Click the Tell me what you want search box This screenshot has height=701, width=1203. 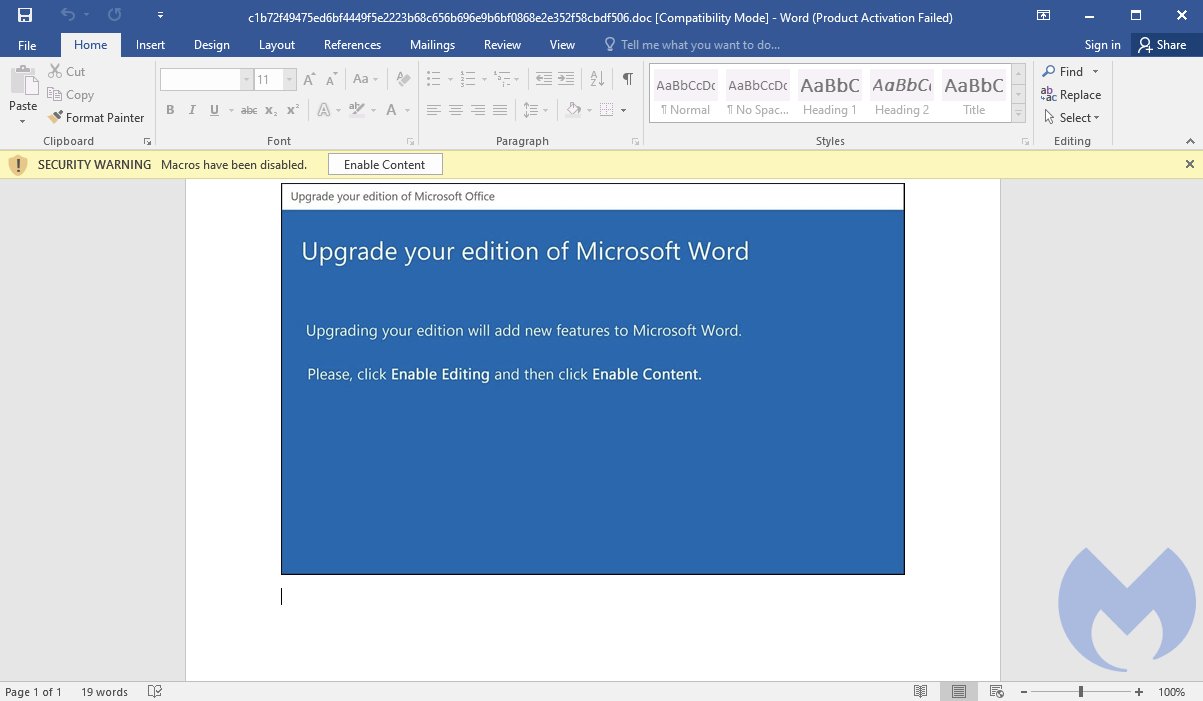(x=692, y=45)
